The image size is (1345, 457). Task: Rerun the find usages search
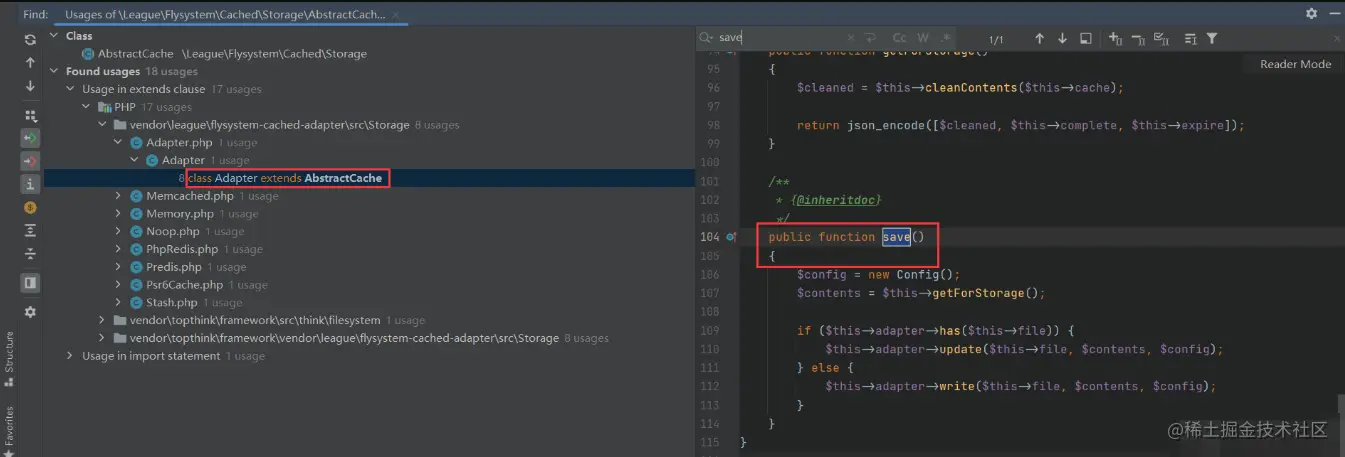pyautogui.click(x=30, y=39)
